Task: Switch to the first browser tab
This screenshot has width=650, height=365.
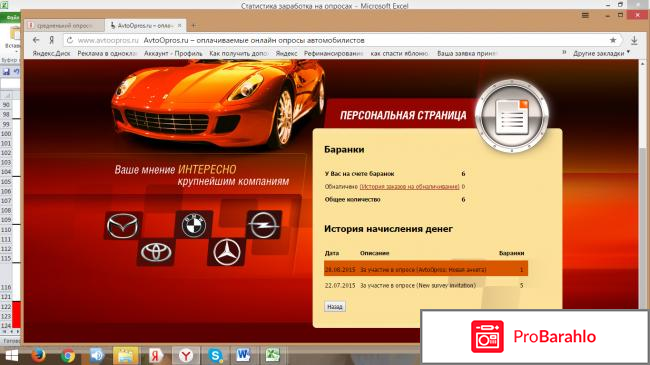Action: point(64,25)
